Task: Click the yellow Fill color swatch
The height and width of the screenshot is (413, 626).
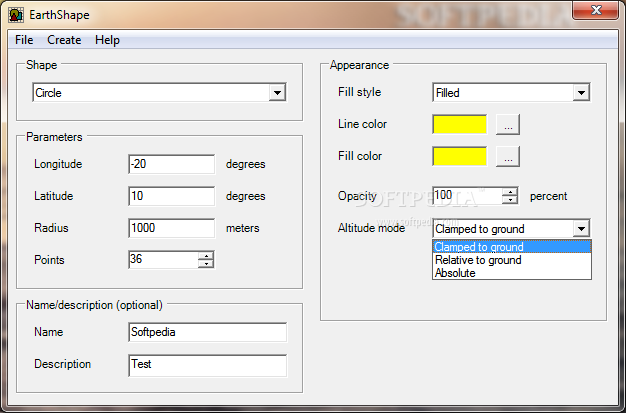Action: pos(460,156)
